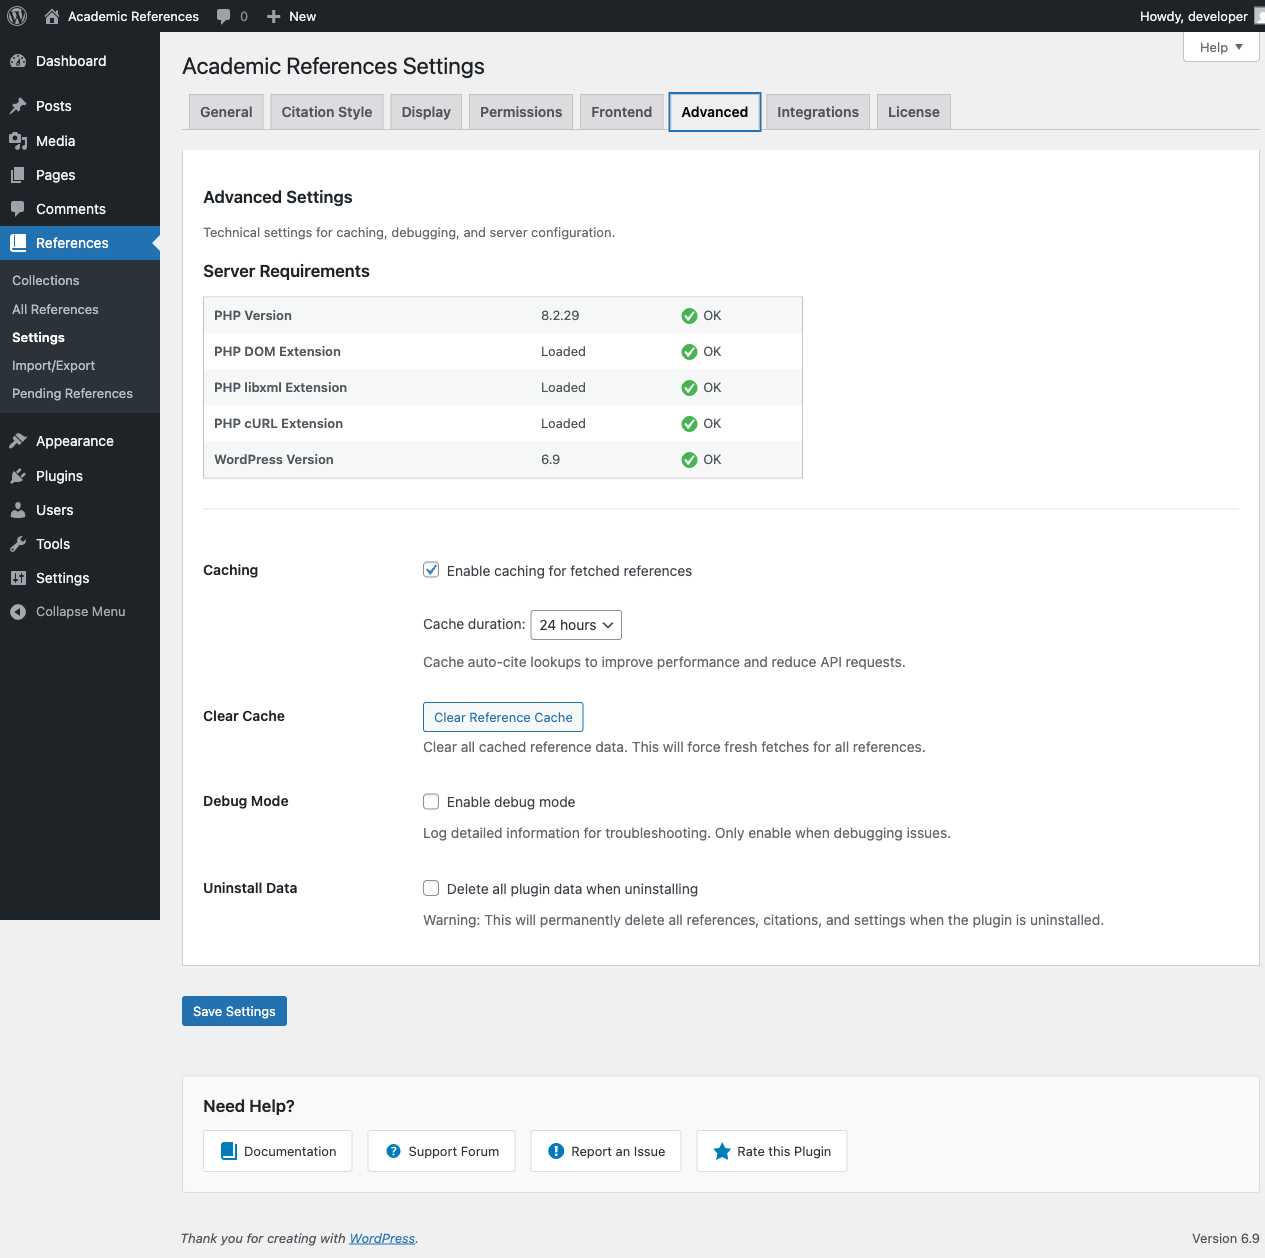Click the Media icon in the sidebar
This screenshot has height=1258, width=1265.
(x=18, y=141)
